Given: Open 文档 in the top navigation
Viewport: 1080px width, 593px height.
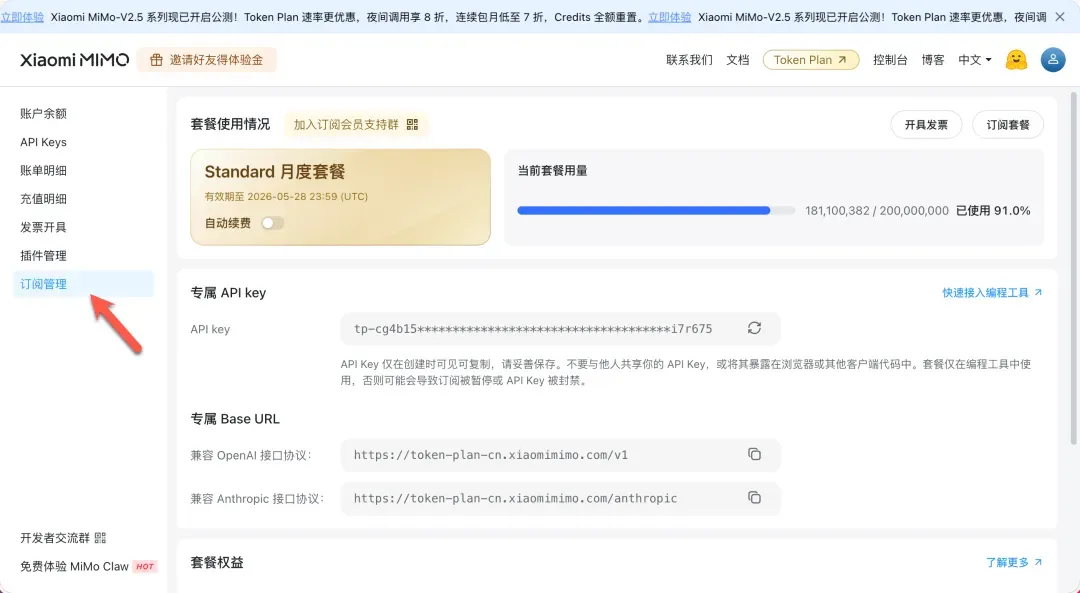Looking at the screenshot, I should [x=738, y=60].
